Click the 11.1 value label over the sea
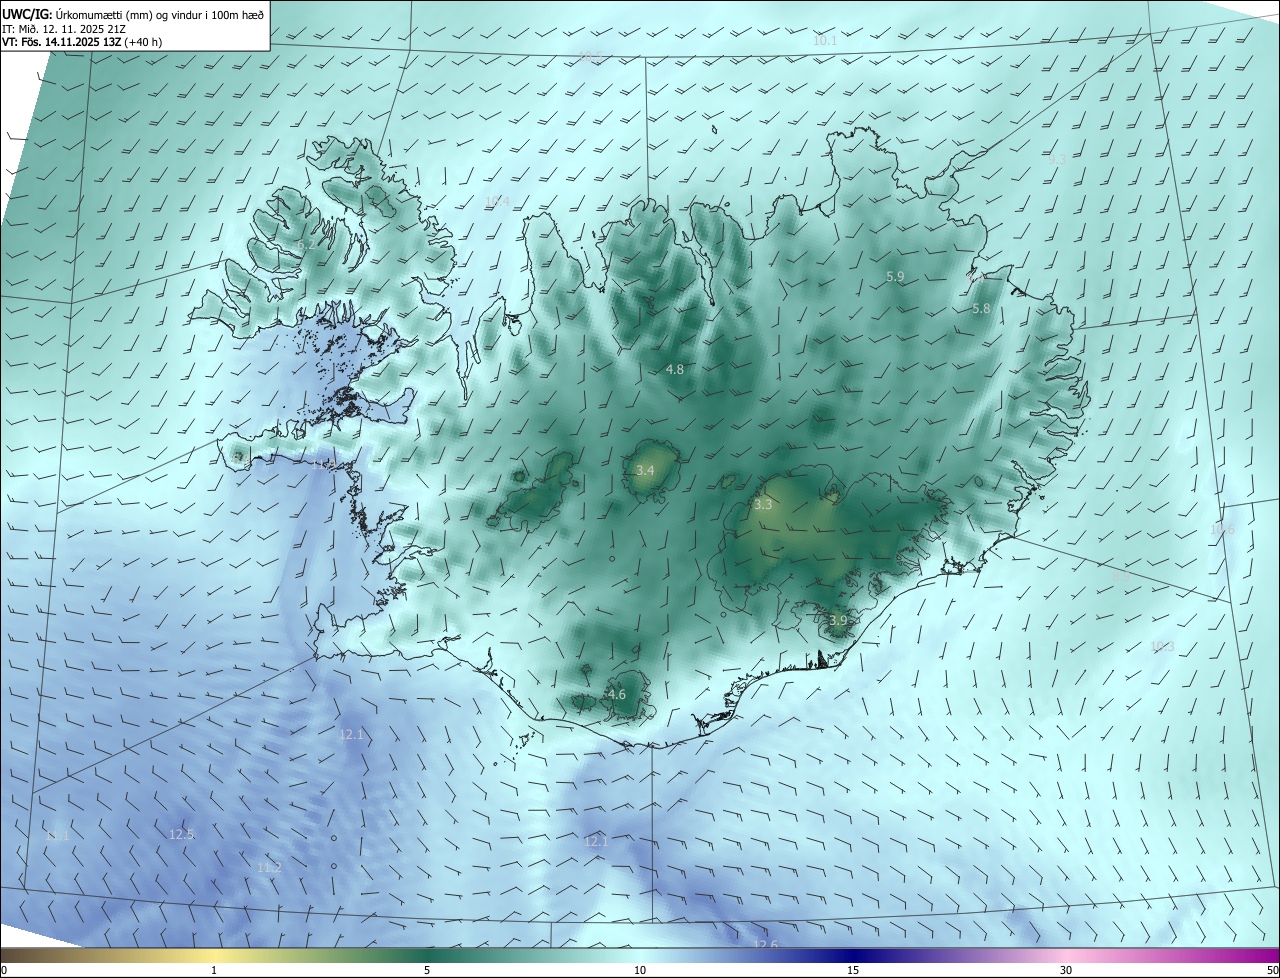The width and height of the screenshot is (1280, 978). pos(58,835)
